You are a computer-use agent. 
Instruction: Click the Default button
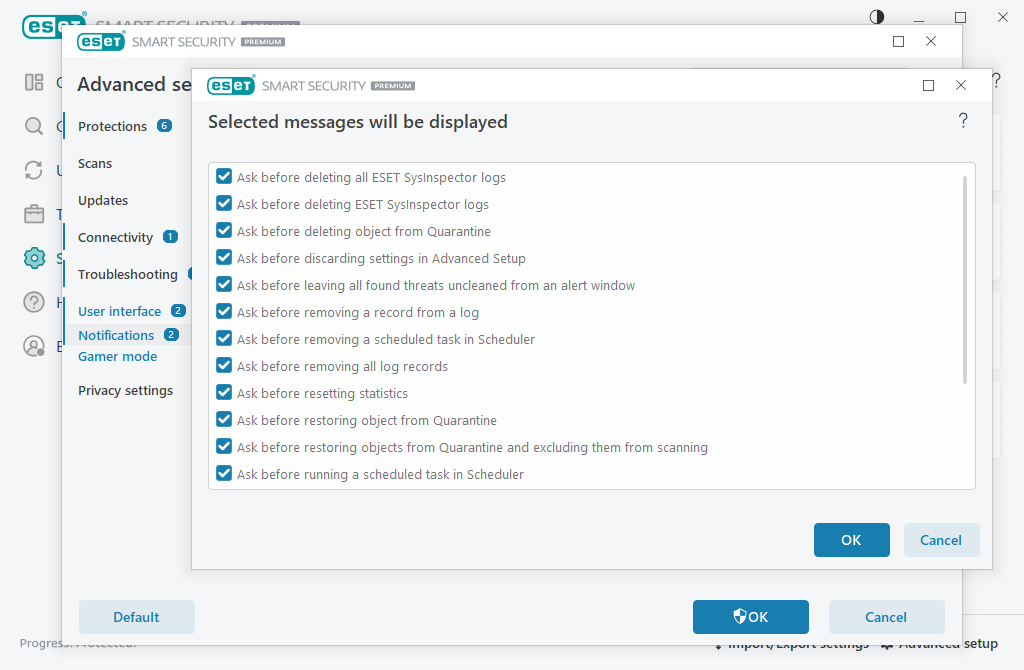[136, 617]
